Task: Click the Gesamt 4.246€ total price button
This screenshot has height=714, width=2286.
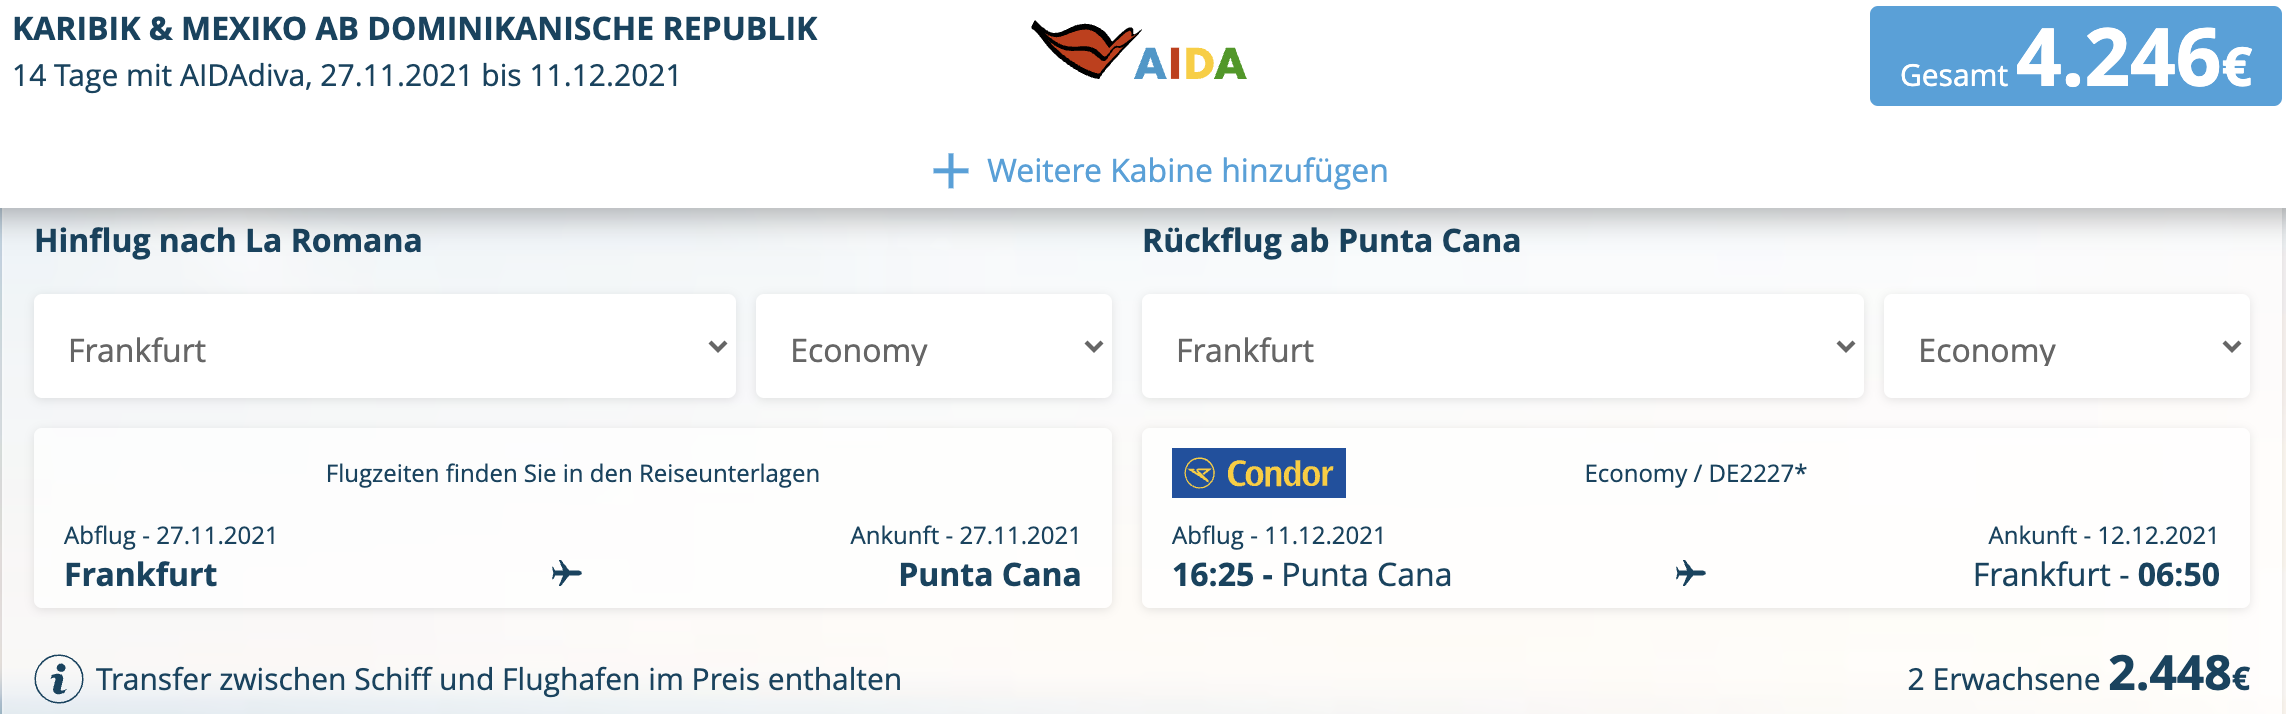Action: click(2075, 57)
